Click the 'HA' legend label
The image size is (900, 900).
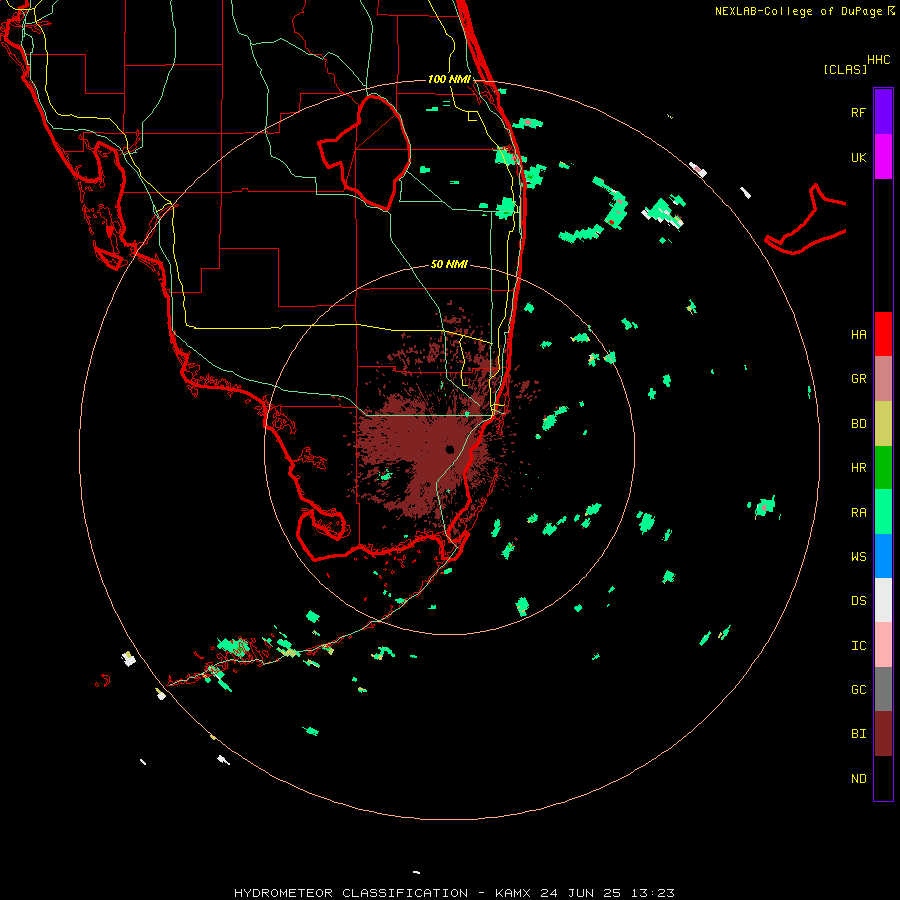pos(858,335)
